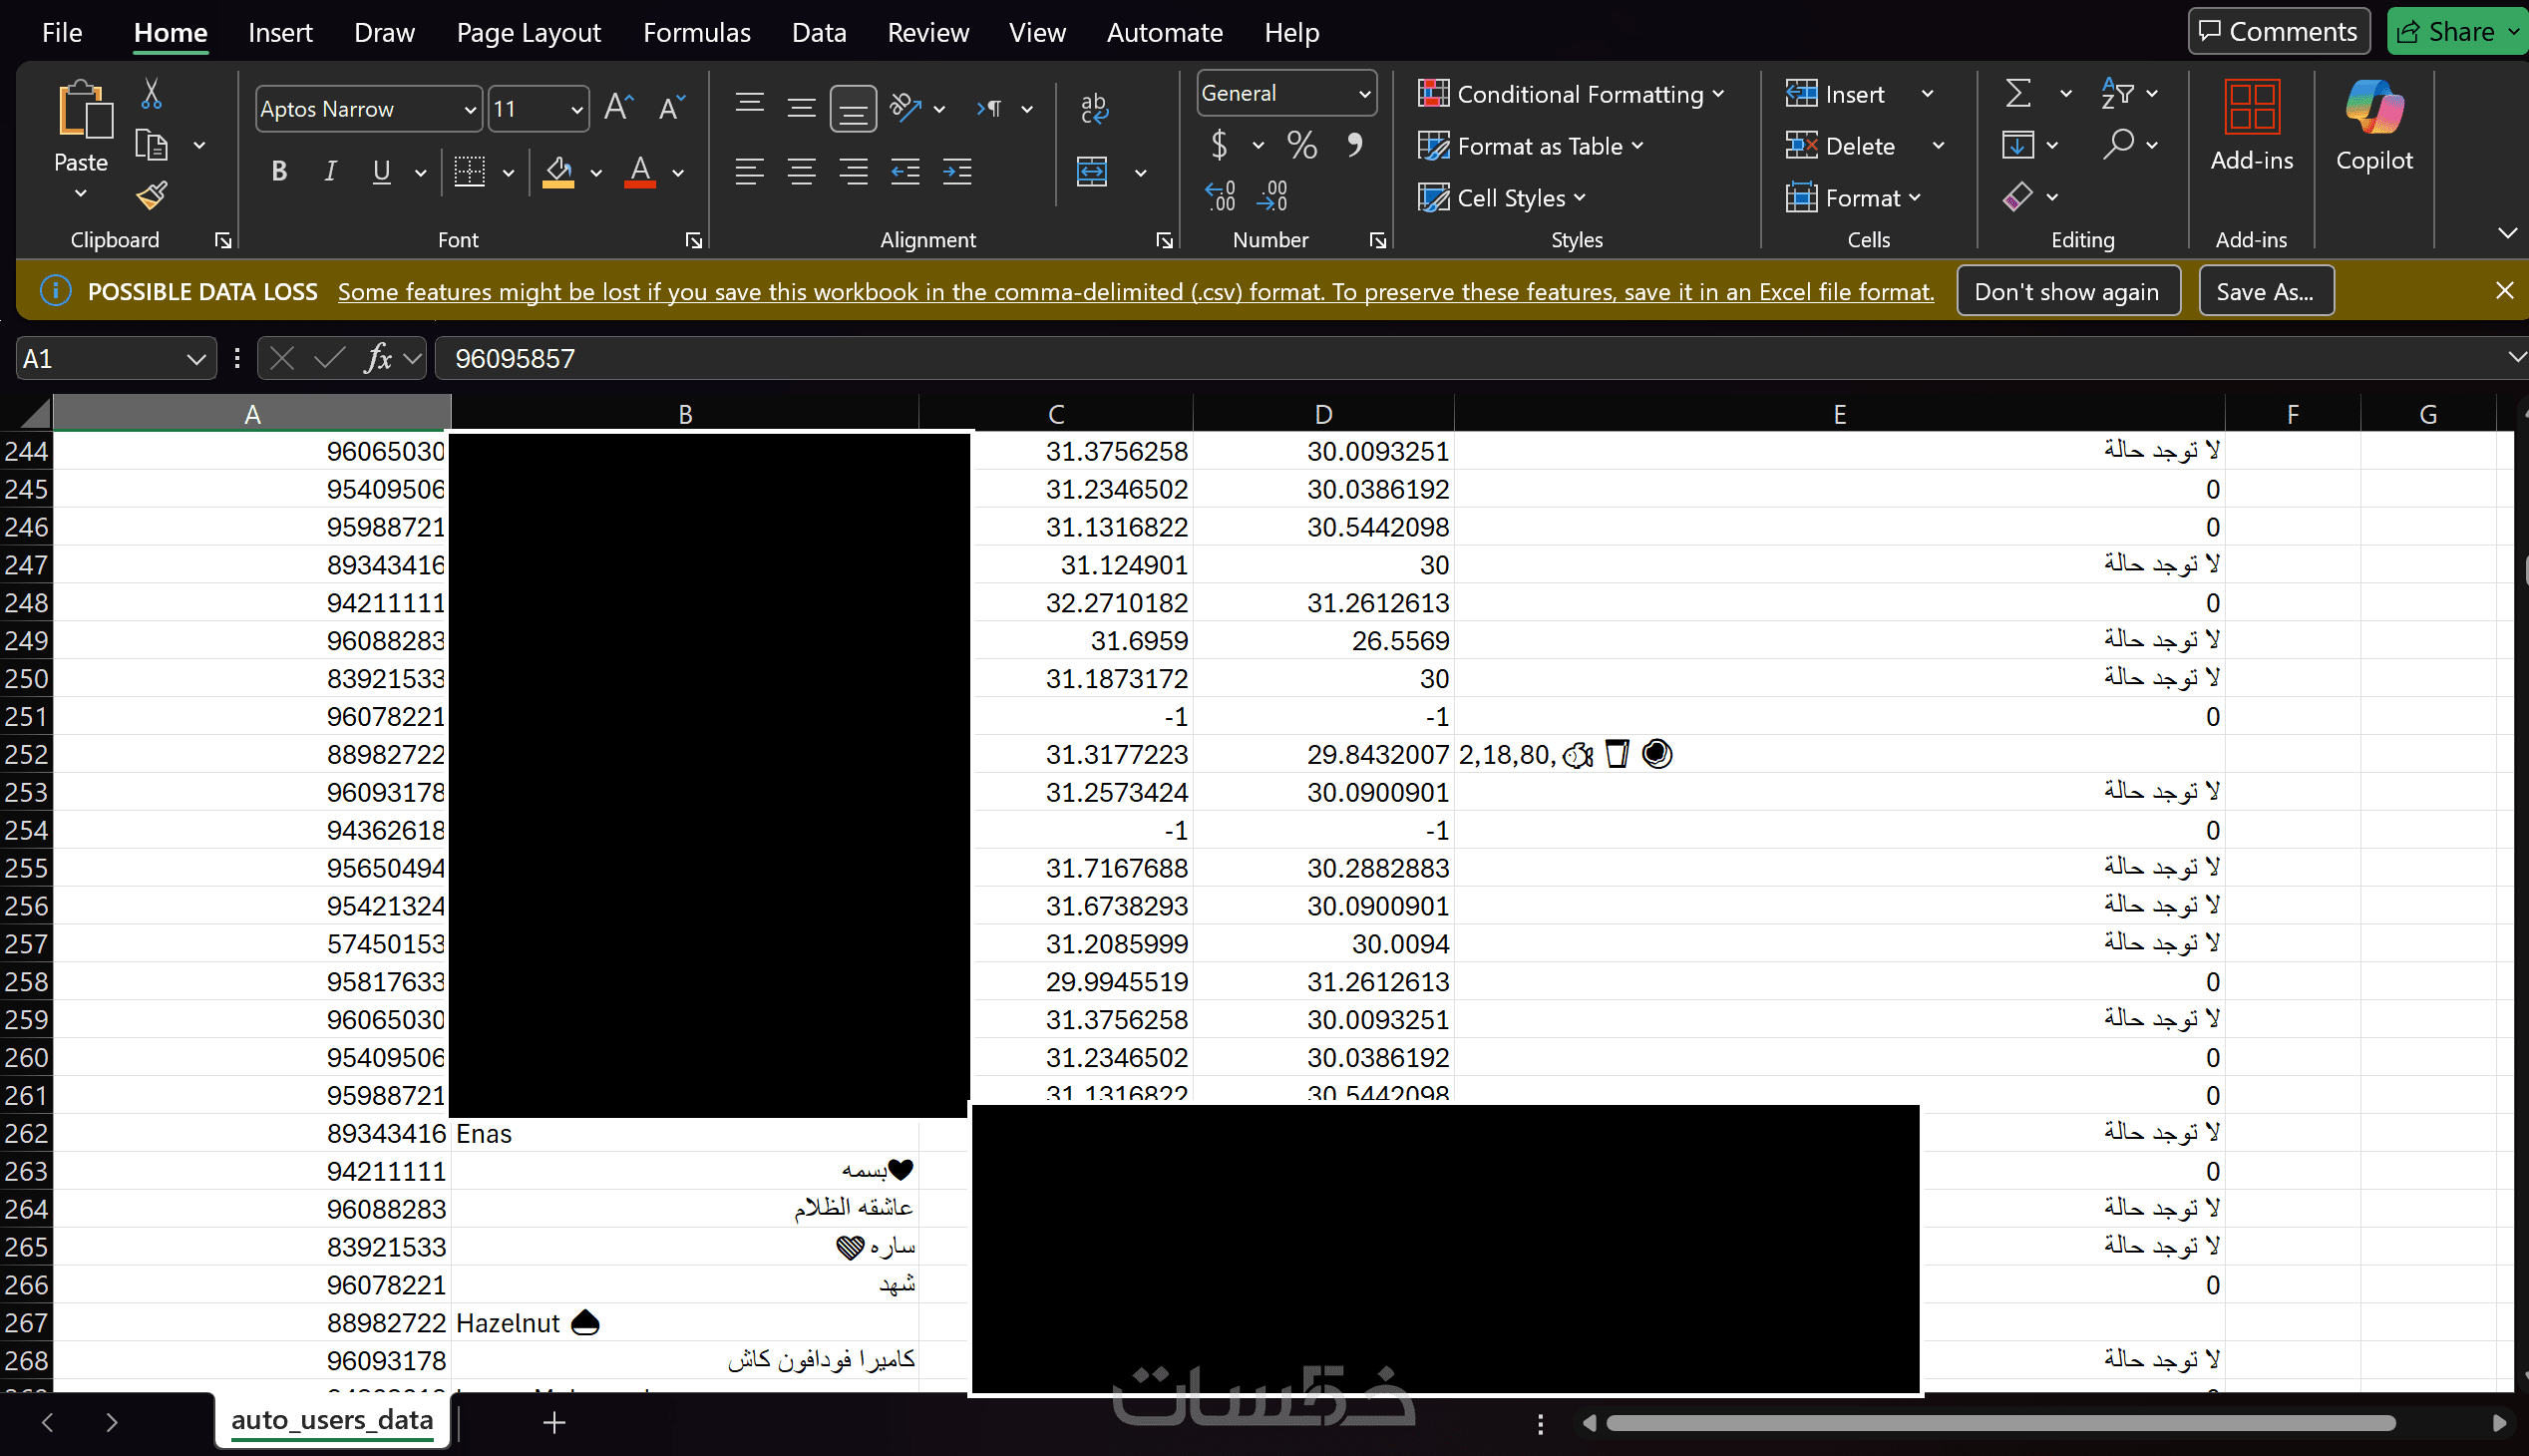
Task: Click the Increase Font Size icon
Action: [619, 108]
